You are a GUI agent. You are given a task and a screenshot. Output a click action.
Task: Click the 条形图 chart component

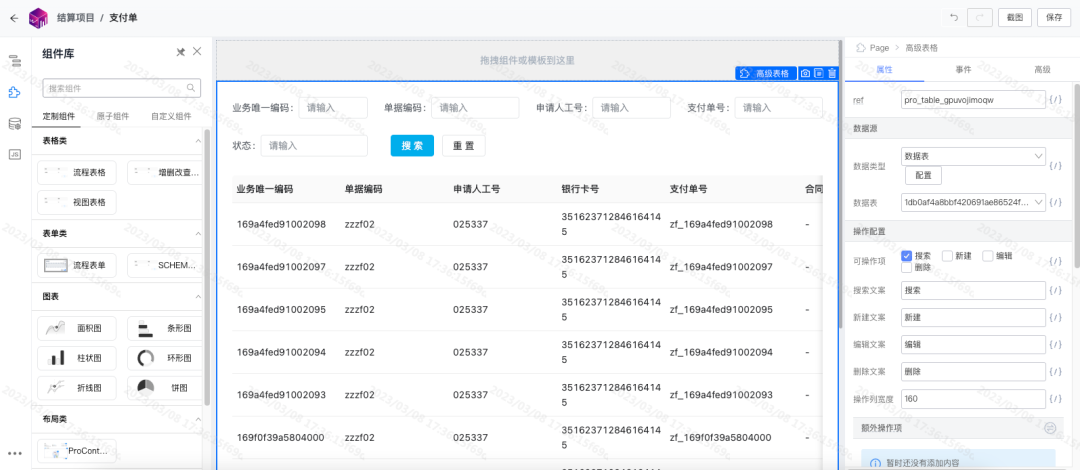(165, 329)
